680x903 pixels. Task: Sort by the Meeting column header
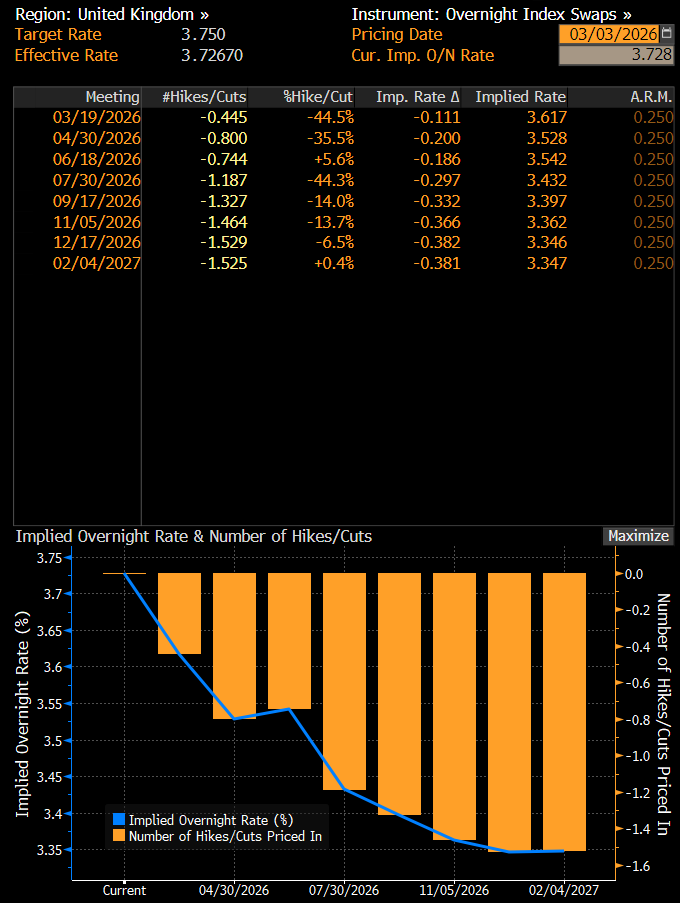coord(112,97)
